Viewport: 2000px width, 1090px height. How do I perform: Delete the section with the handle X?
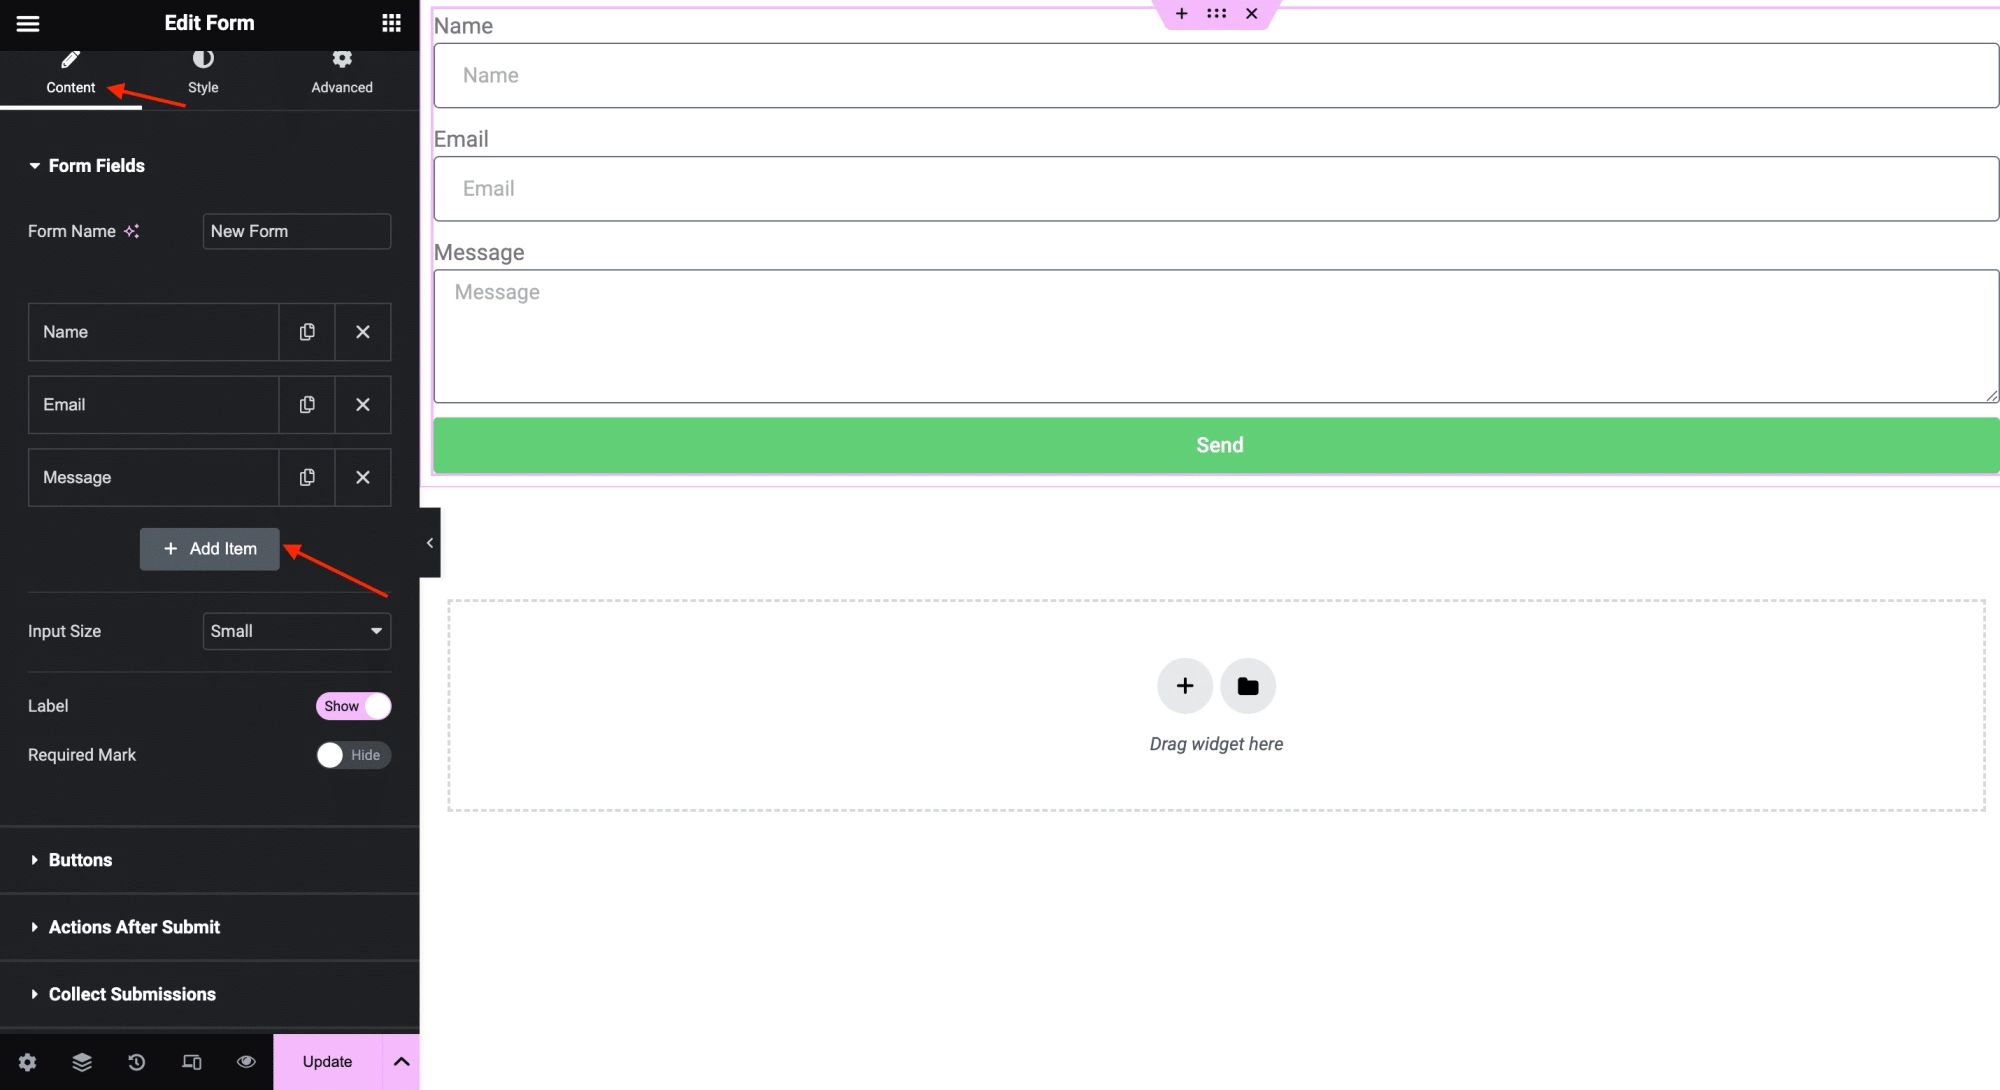coord(1251,13)
